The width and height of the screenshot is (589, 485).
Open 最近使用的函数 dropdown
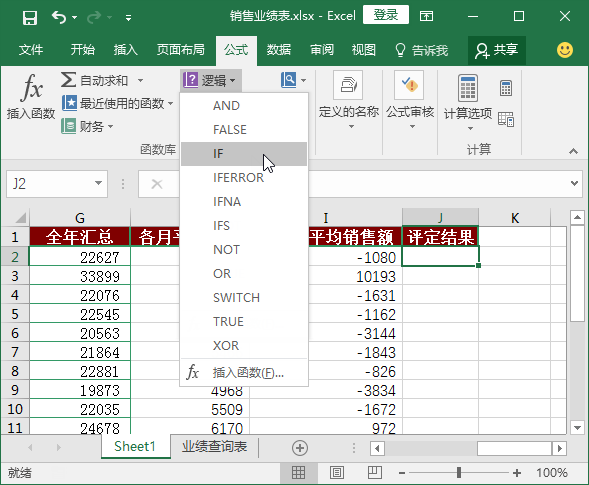117,103
